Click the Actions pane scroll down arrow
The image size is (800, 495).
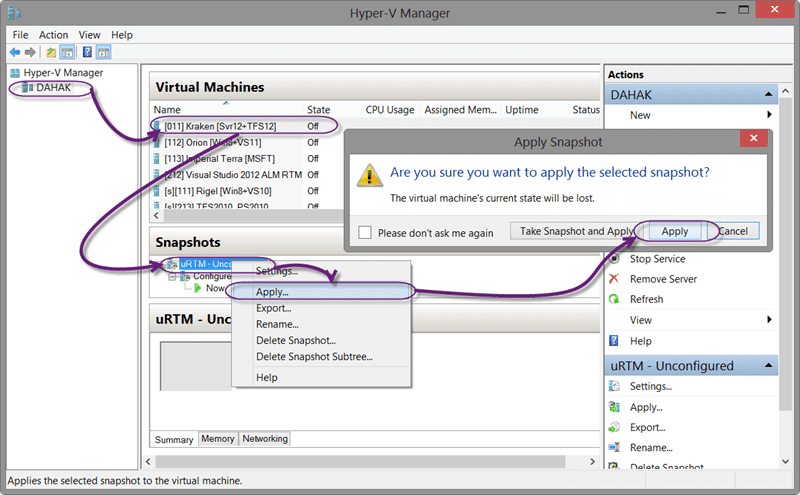click(786, 461)
